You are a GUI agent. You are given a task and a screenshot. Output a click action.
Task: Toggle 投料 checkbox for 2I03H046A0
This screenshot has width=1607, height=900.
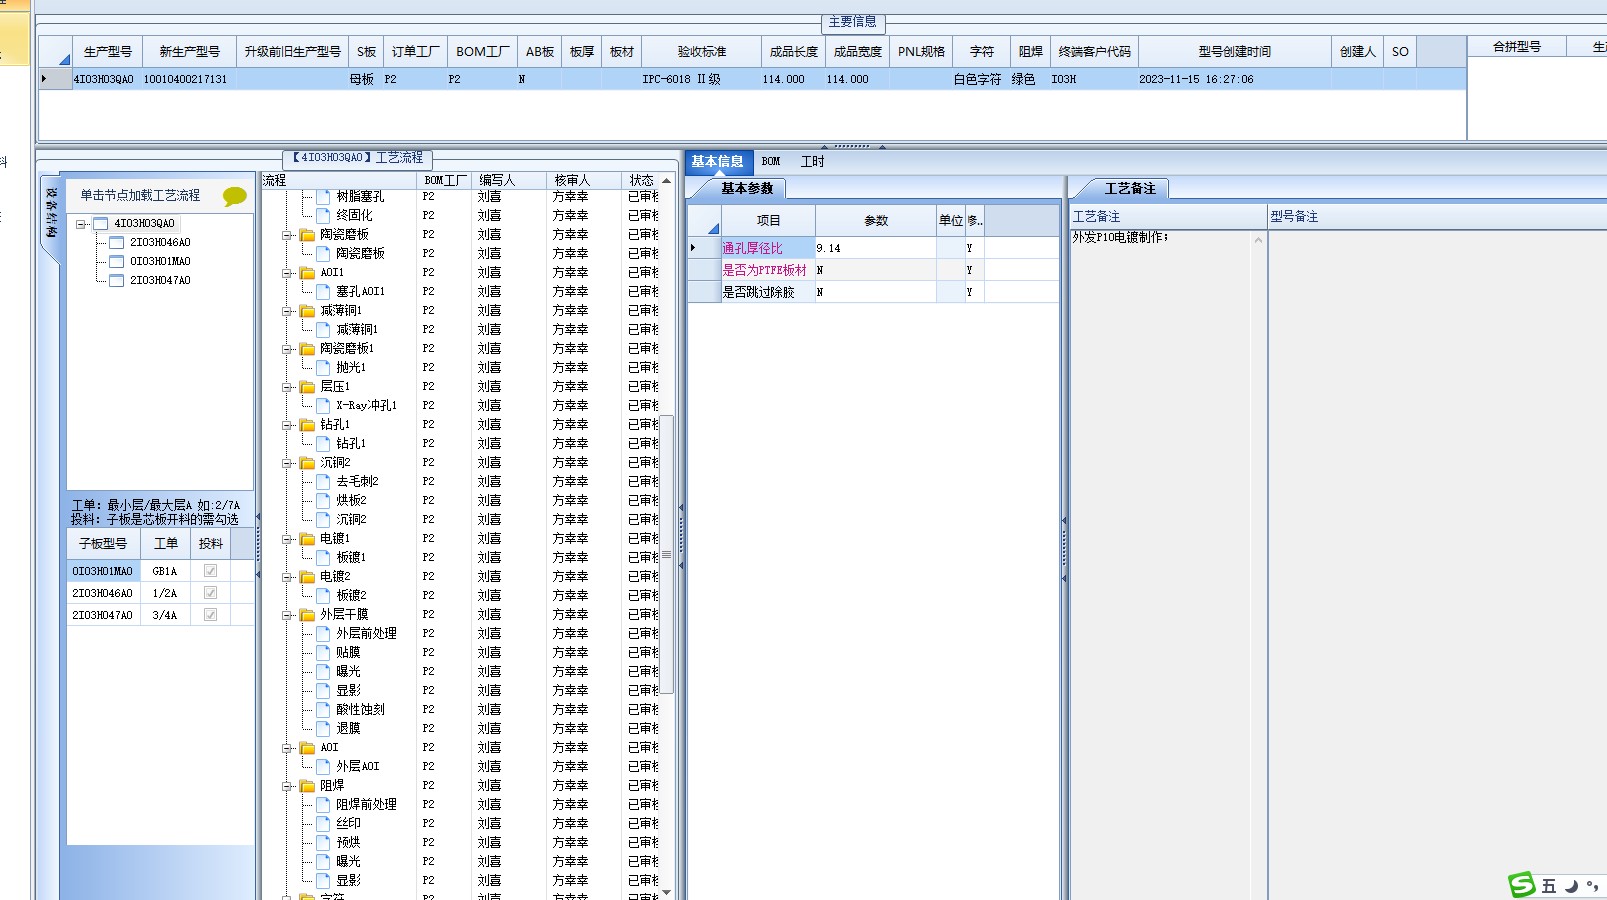click(x=210, y=593)
